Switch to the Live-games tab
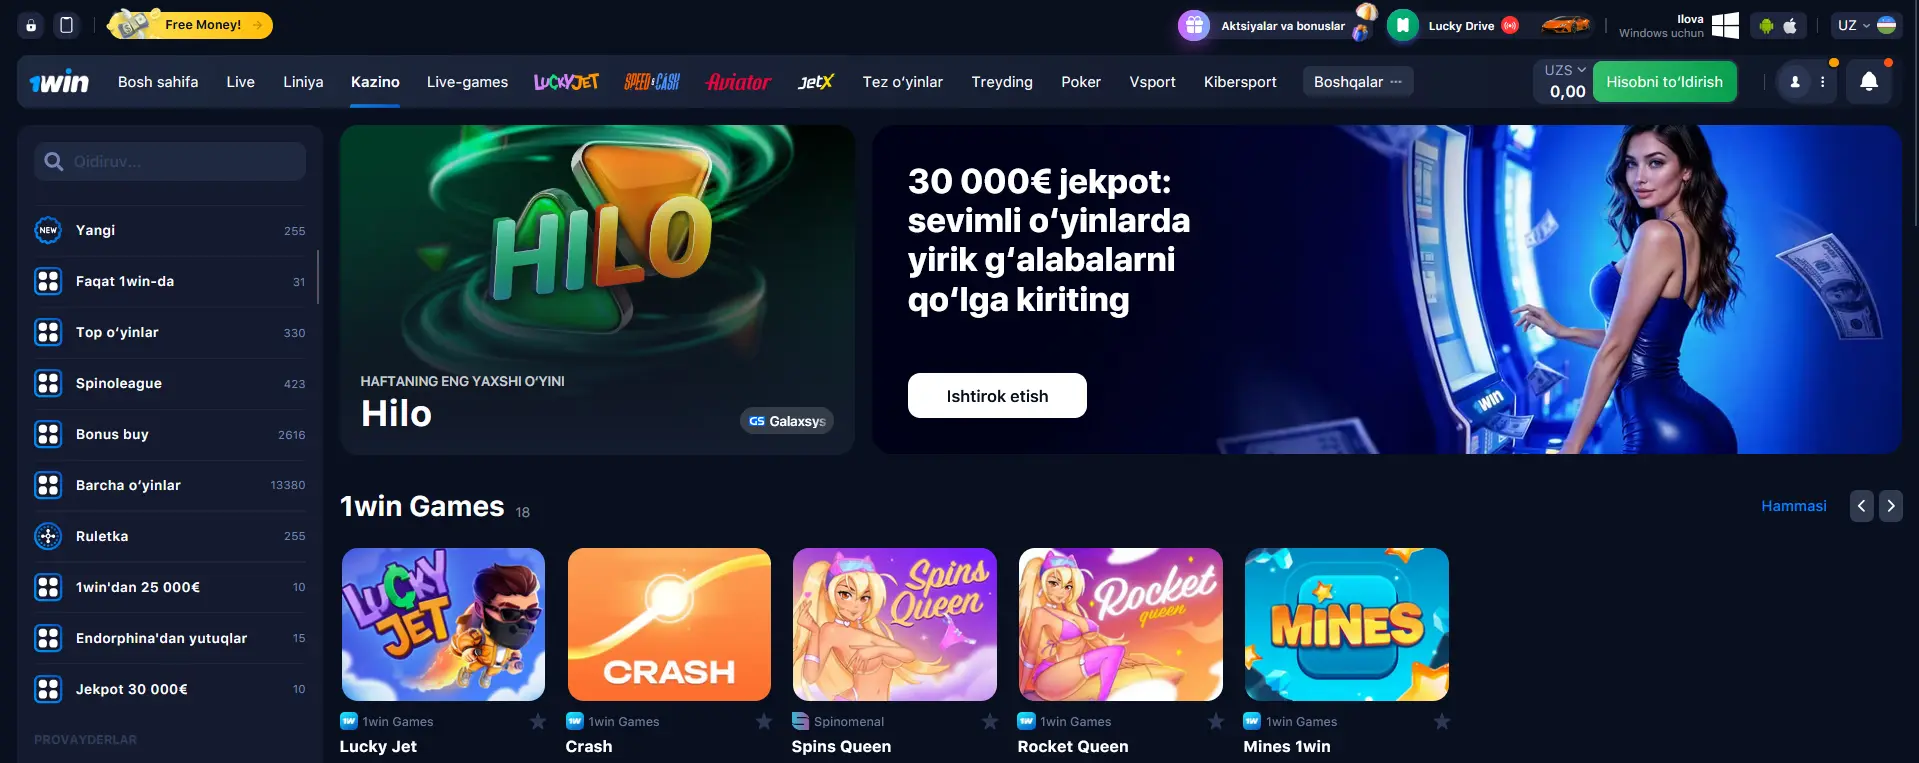1919x763 pixels. pyautogui.click(x=467, y=82)
